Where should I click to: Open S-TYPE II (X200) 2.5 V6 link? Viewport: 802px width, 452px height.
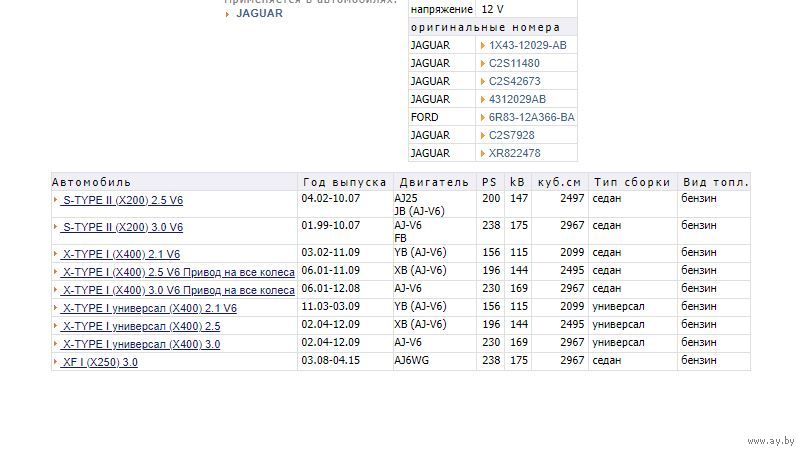coord(122,200)
